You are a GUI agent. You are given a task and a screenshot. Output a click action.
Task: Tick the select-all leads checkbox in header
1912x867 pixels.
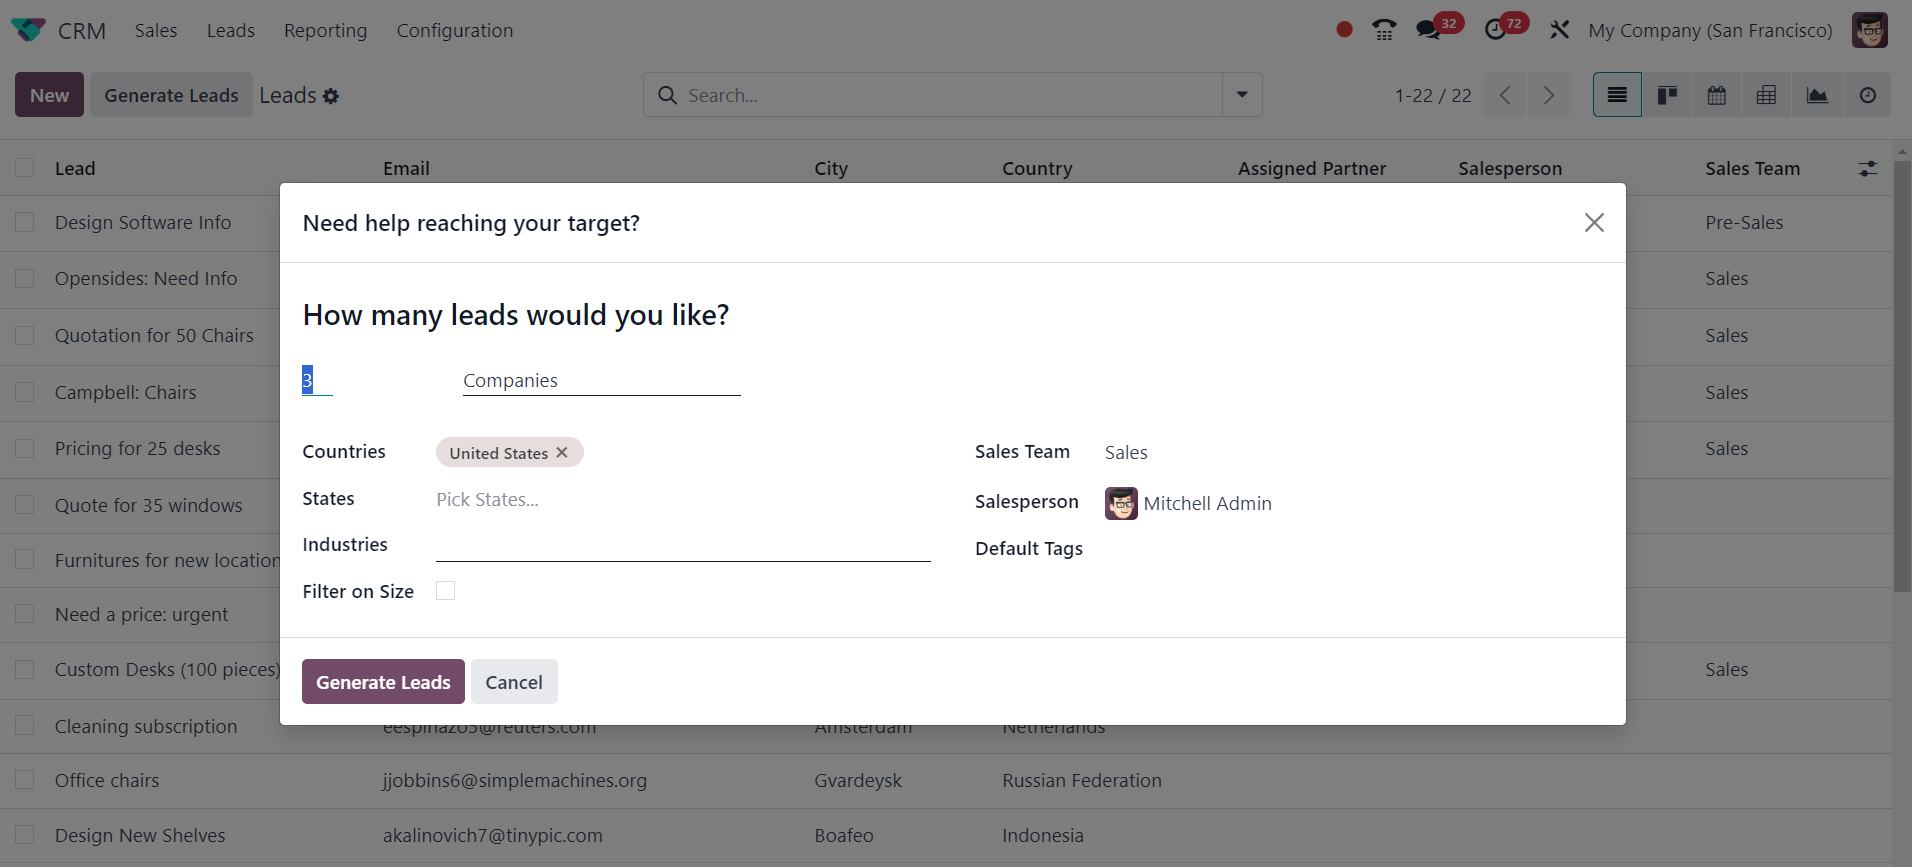pos(25,168)
